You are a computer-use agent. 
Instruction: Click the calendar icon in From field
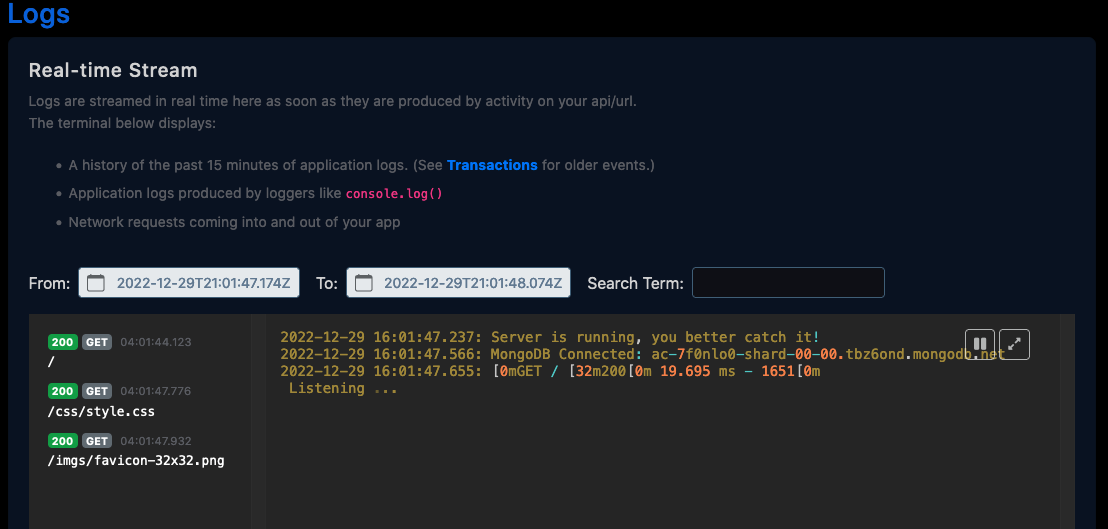[96, 283]
